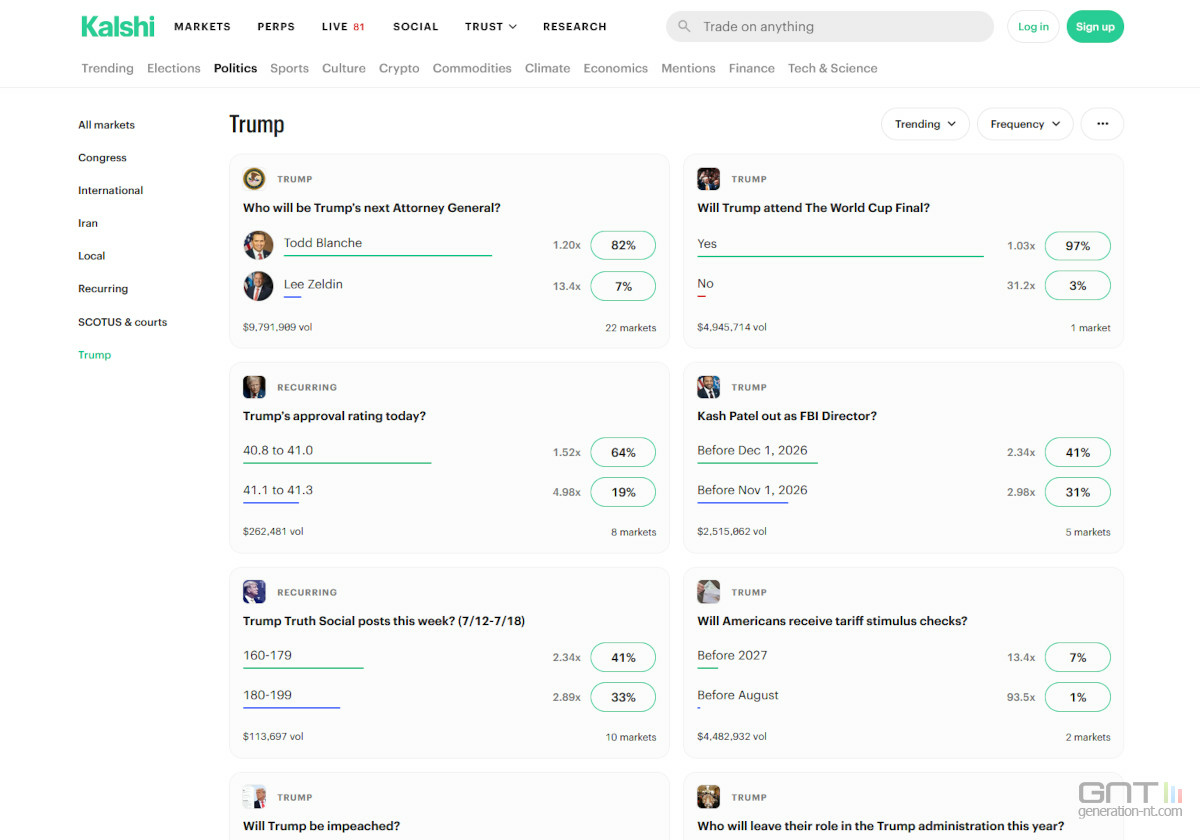The image size is (1200, 840).
Task: Open the three-dots more options button
Action: tap(1102, 124)
